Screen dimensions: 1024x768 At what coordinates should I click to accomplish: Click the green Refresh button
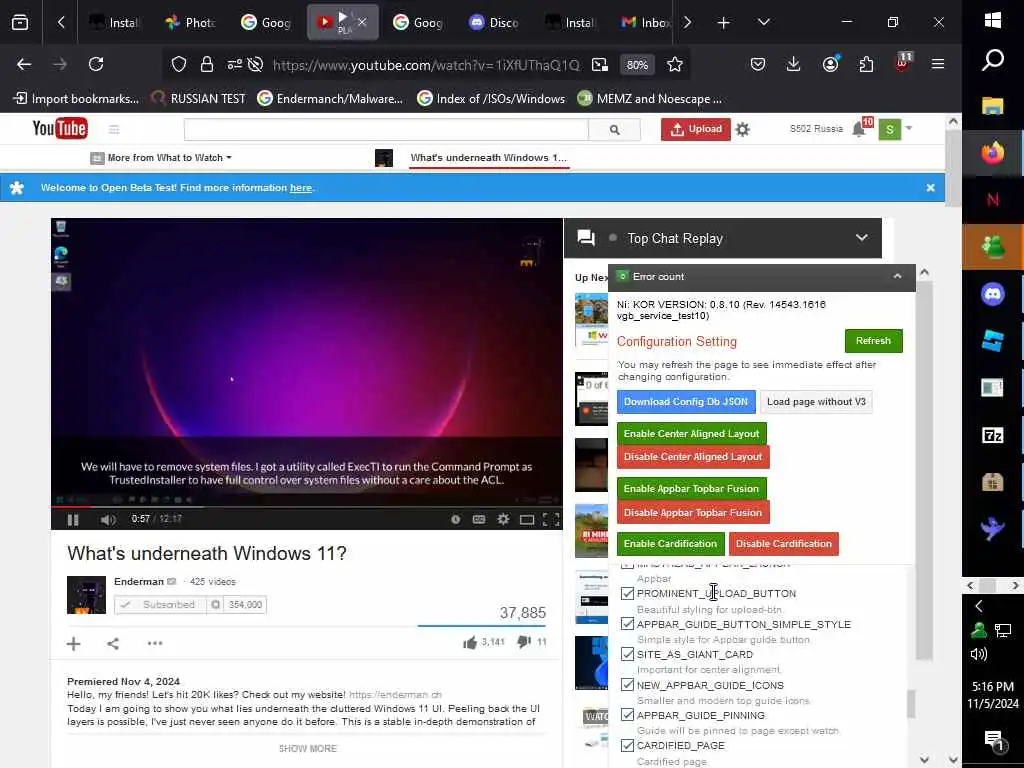click(x=873, y=341)
